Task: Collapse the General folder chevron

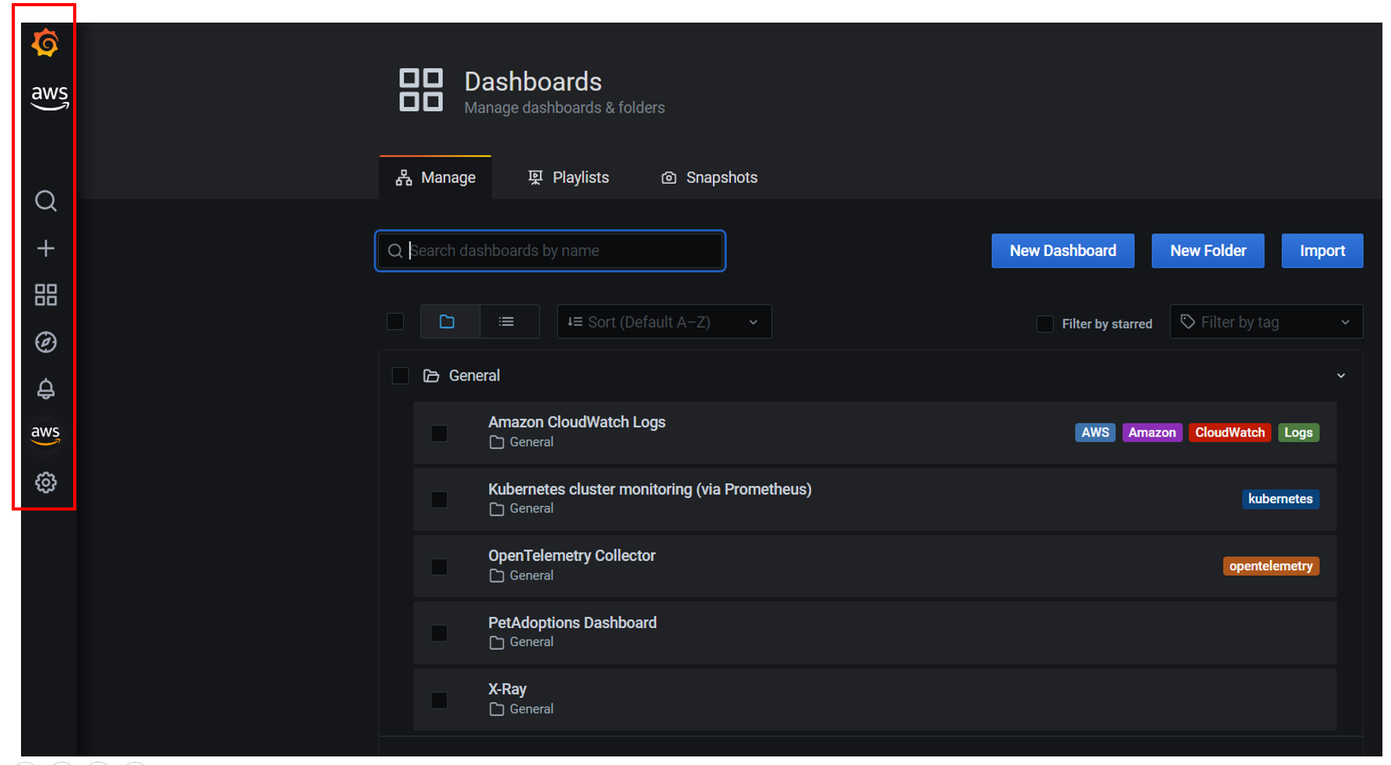Action: 1341,376
